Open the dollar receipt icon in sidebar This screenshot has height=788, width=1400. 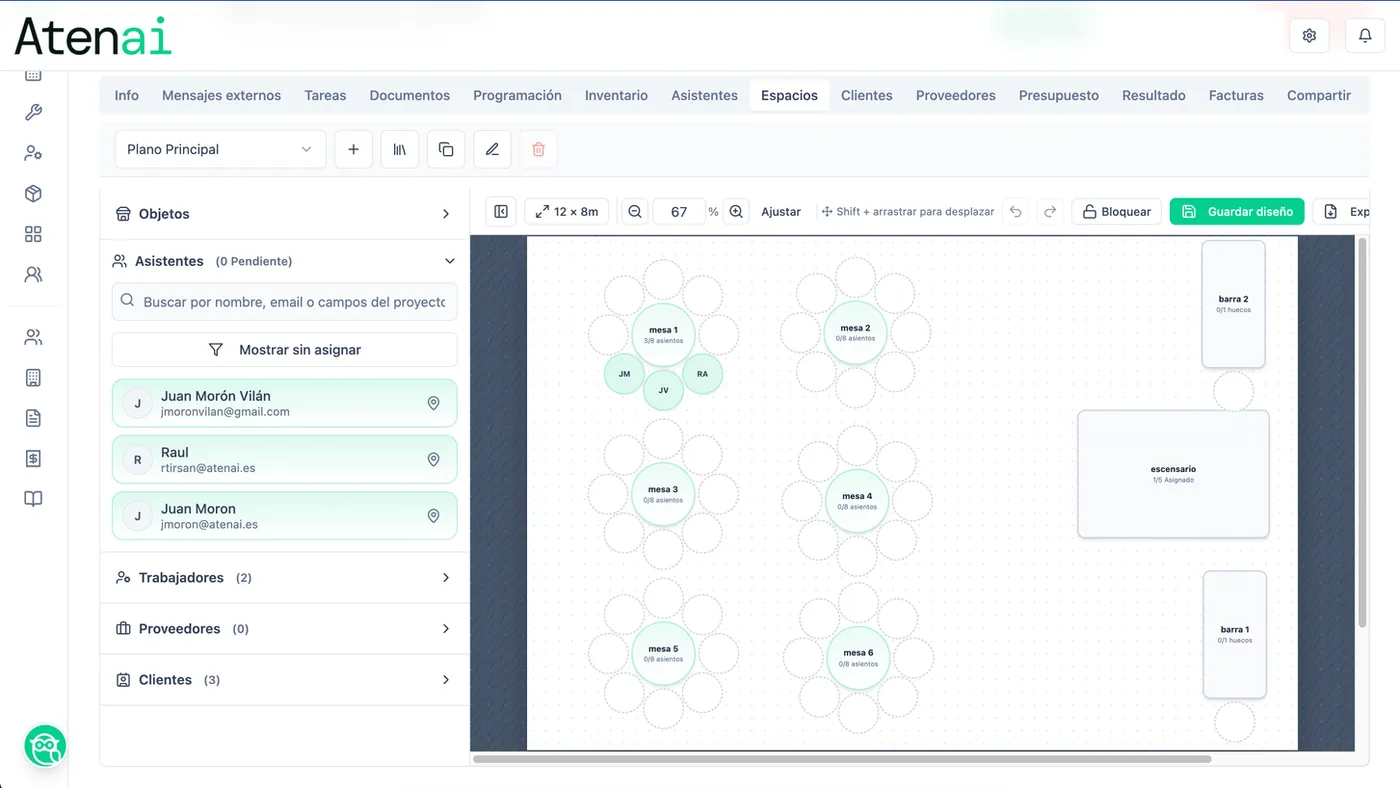point(33,458)
